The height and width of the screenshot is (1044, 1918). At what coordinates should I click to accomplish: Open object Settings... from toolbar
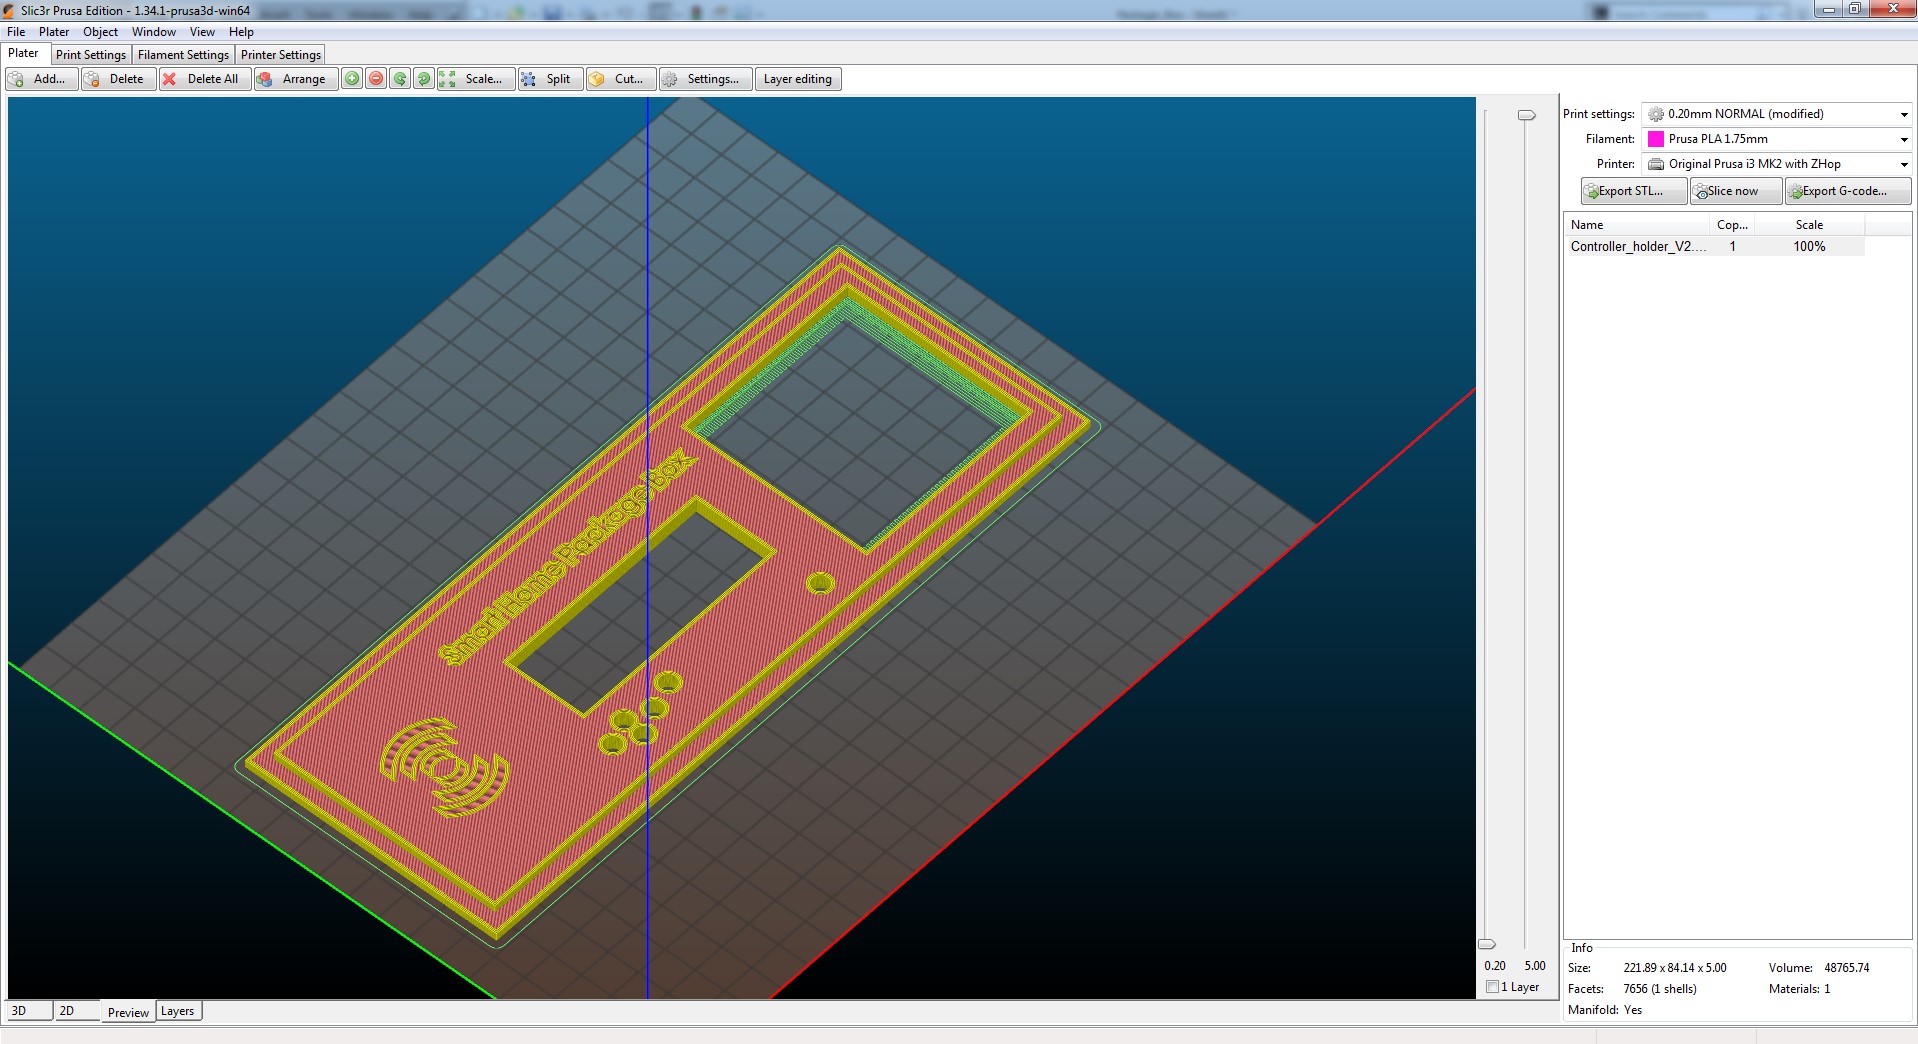tap(705, 79)
